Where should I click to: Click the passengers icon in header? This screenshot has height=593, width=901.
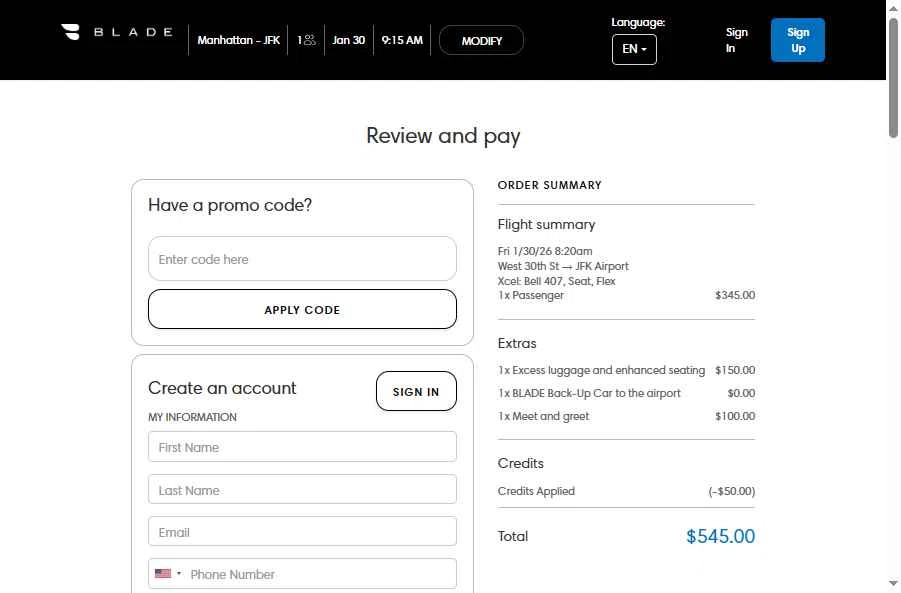click(x=310, y=40)
